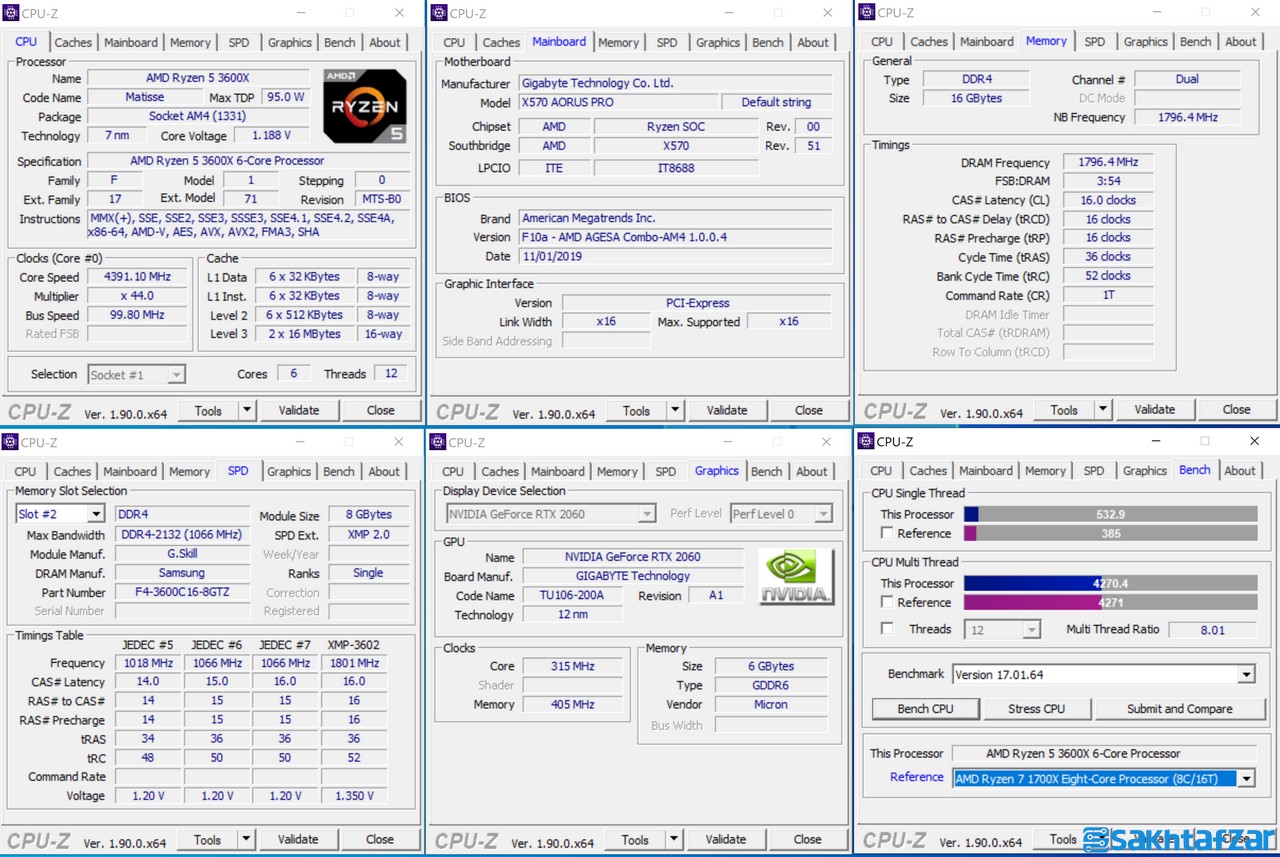This screenshot has width=1280, height=857.
Task: Click GPU memory type GDDR6 value
Action: (x=770, y=685)
